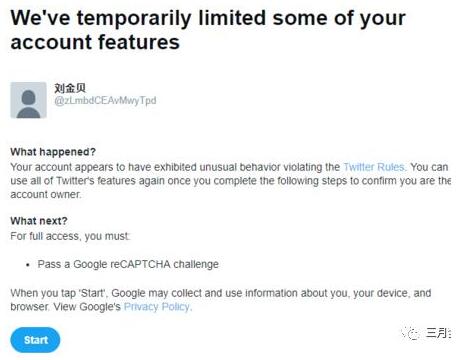Image resolution: width=464 pixels, height=360 pixels.
Task: Click the blue Start button
Action: point(35,340)
